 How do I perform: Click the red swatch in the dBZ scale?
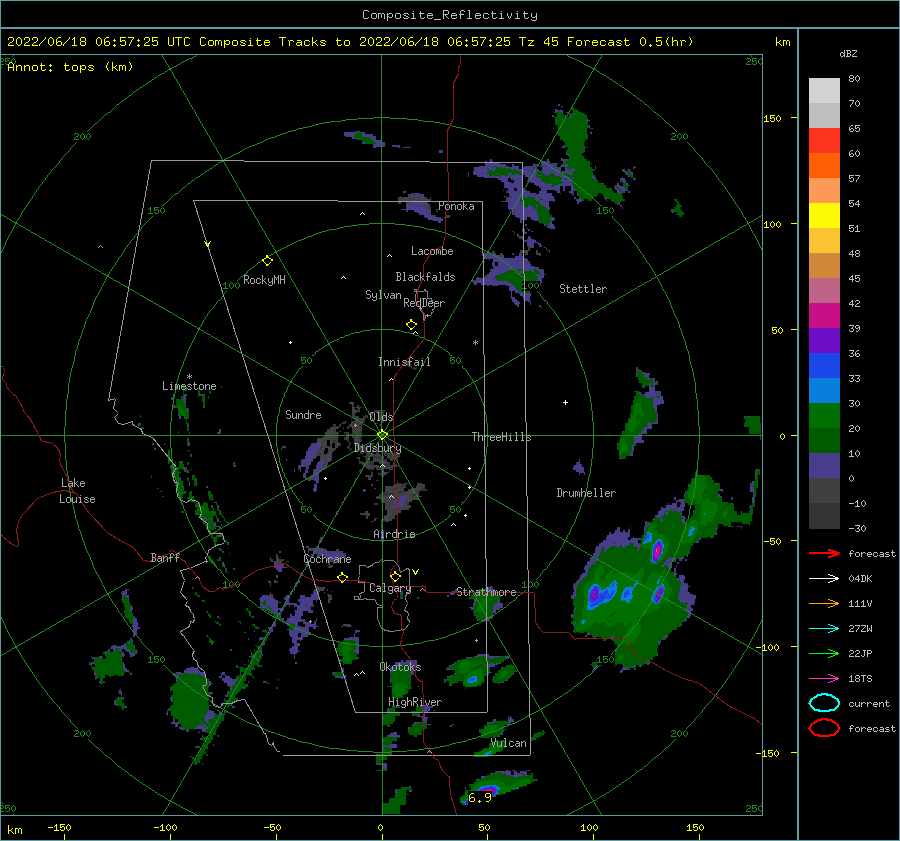pos(824,140)
